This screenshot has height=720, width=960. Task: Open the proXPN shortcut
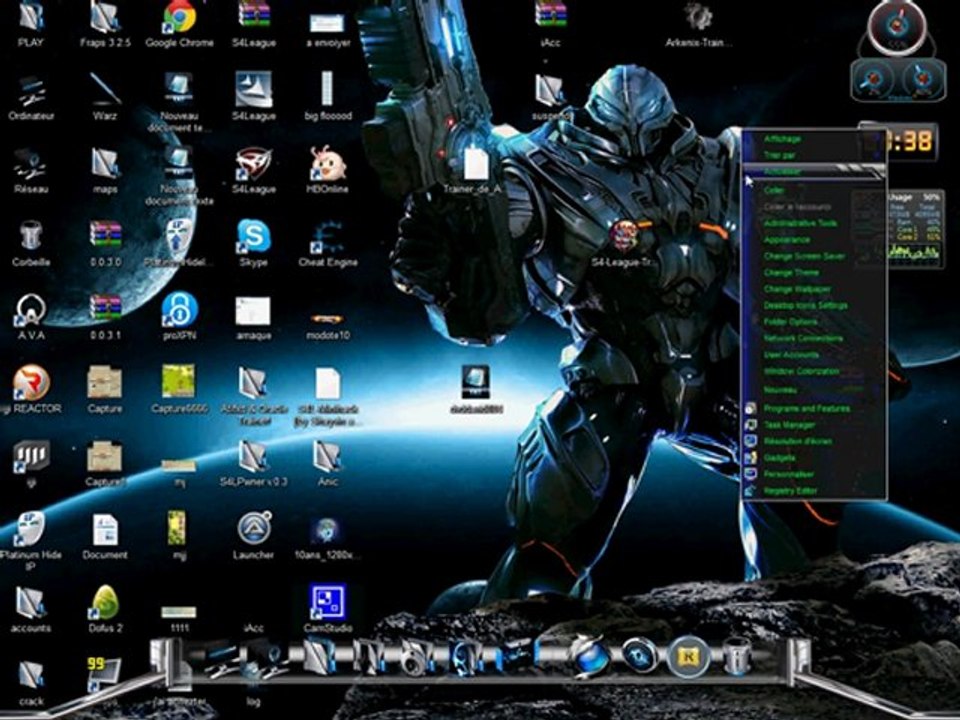[179, 316]
